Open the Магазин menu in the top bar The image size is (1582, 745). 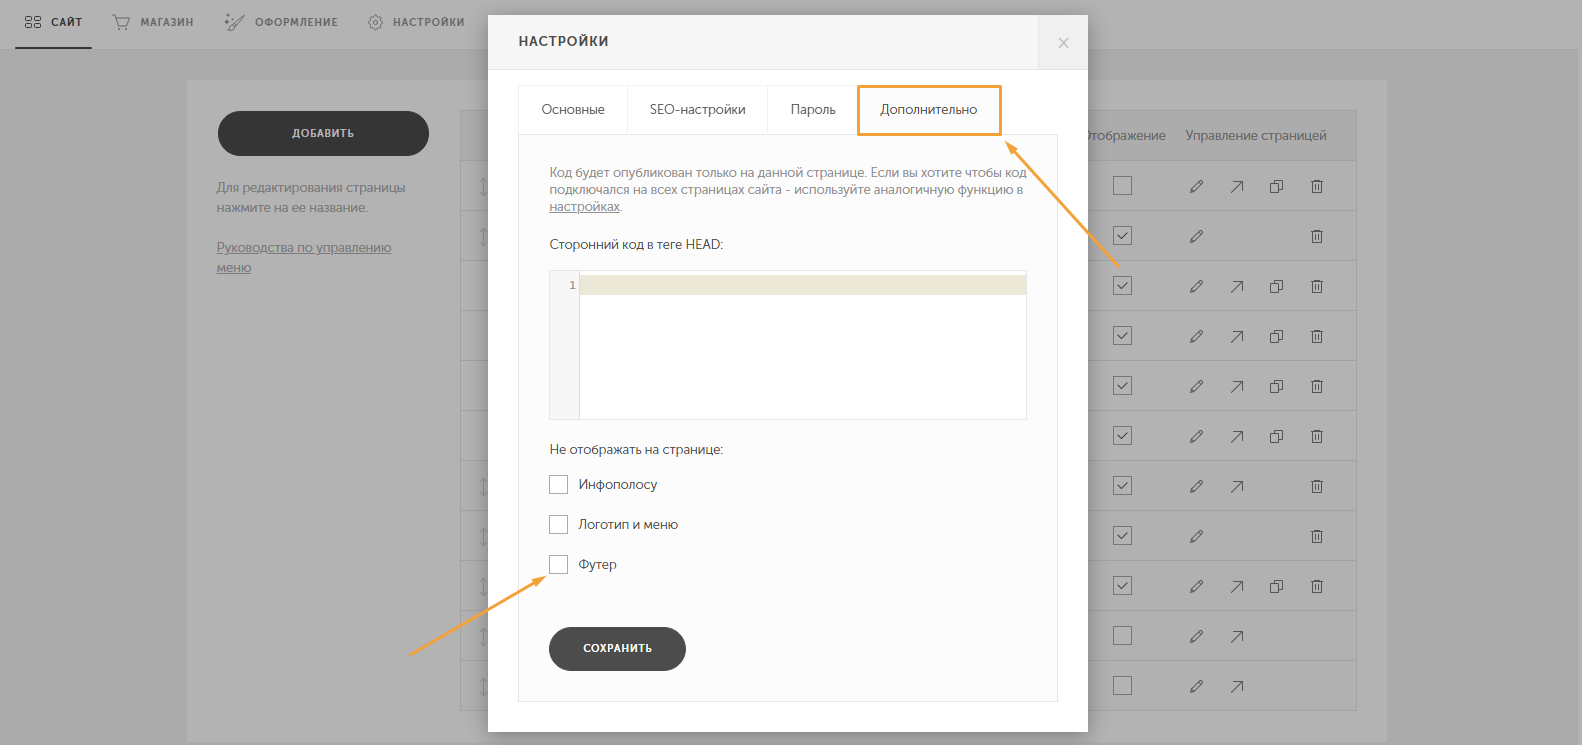pyautogui.click(x=153, y=22)
